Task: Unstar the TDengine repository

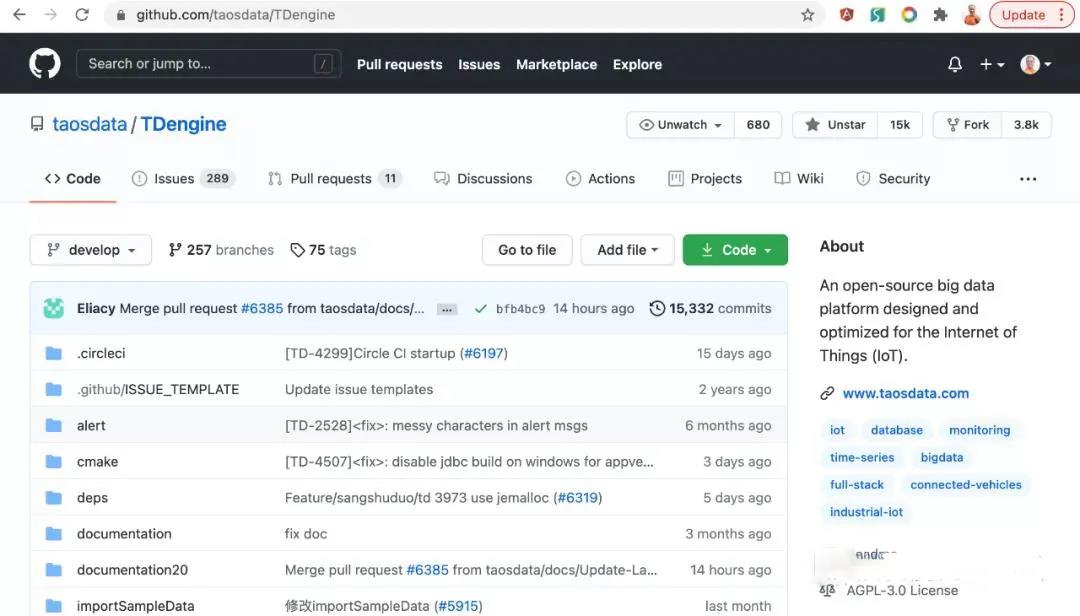Action: tap(835, 125)
